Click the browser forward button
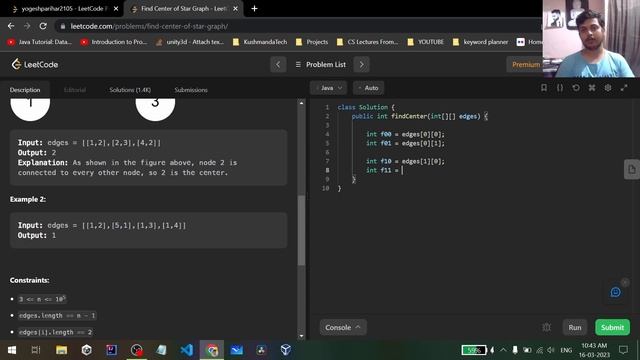Image resolution: width=640 pixels, height=360 pixels. (27, 26)
